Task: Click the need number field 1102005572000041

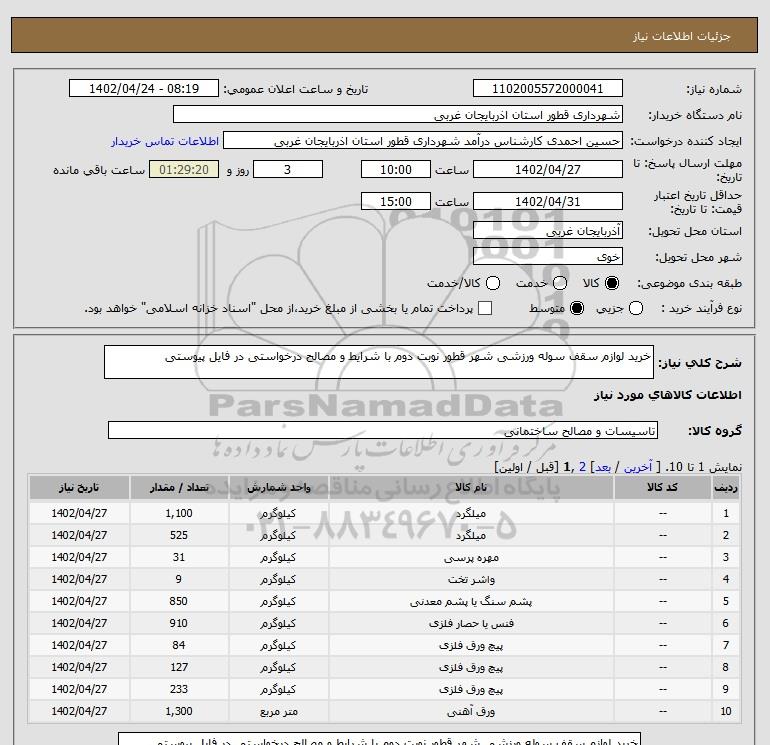Action: pos(548,88)
